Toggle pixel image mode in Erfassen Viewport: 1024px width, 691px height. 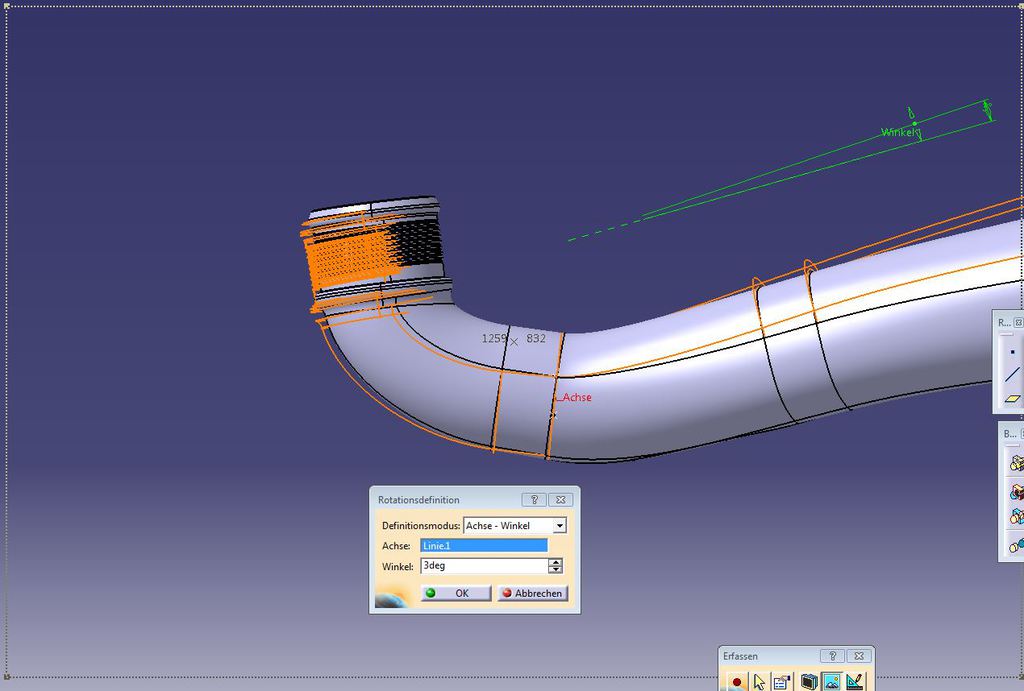831,682
